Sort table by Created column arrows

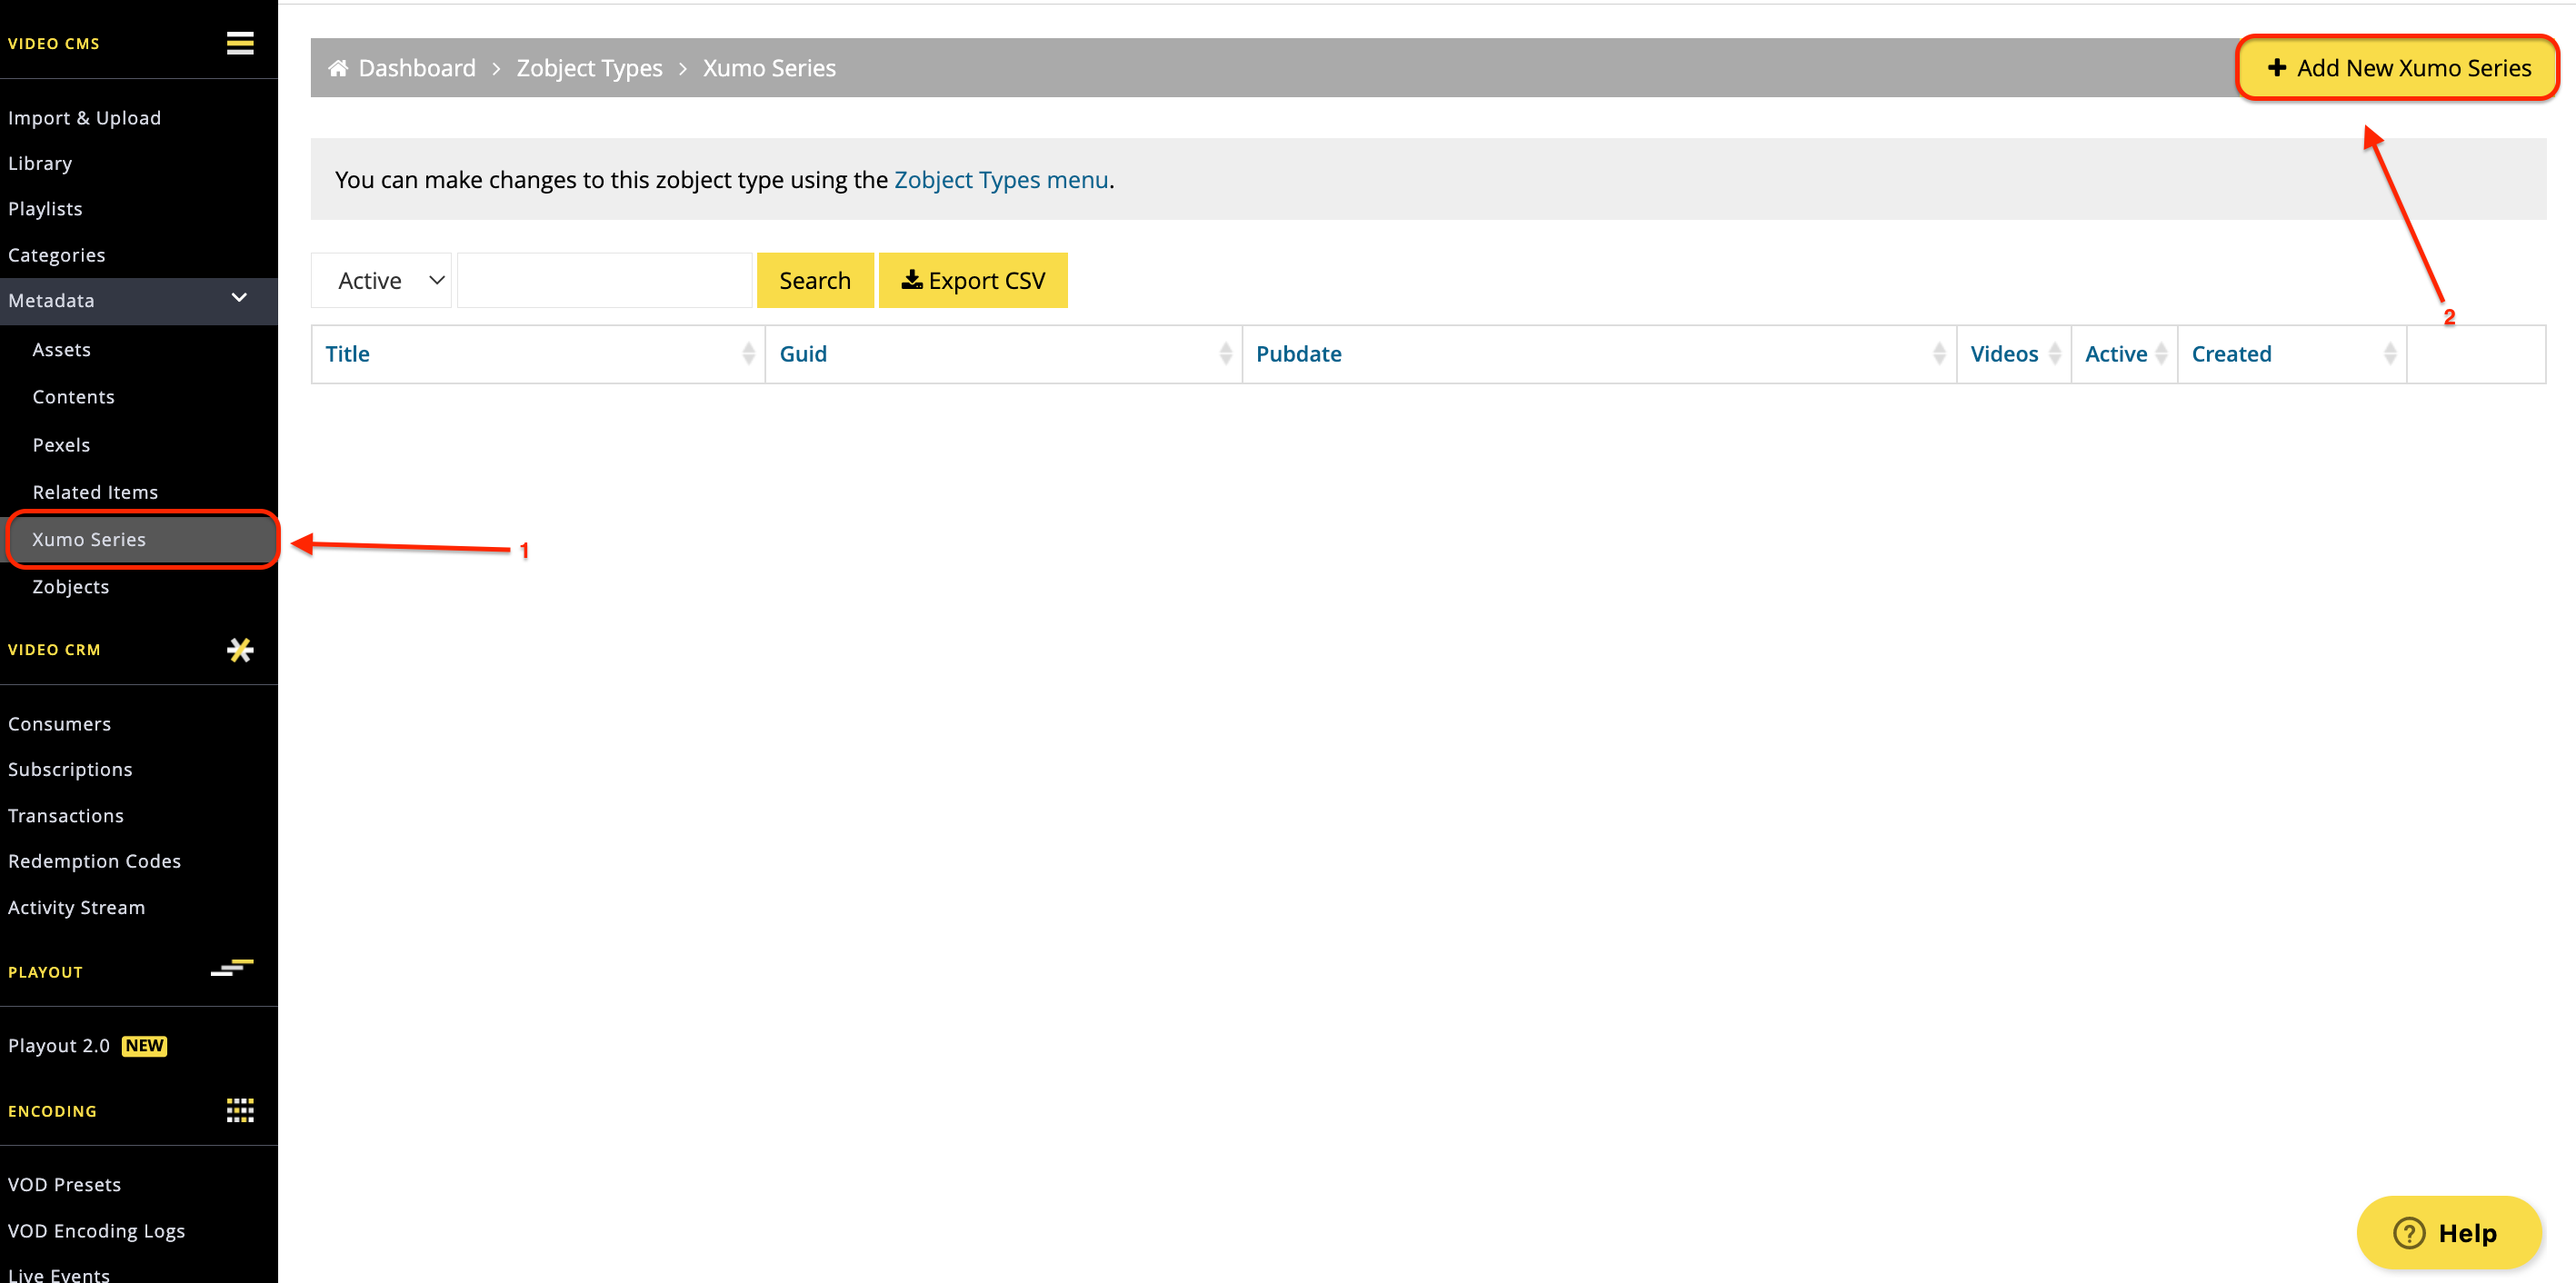pyautogui.click(x=2390, y=354)
